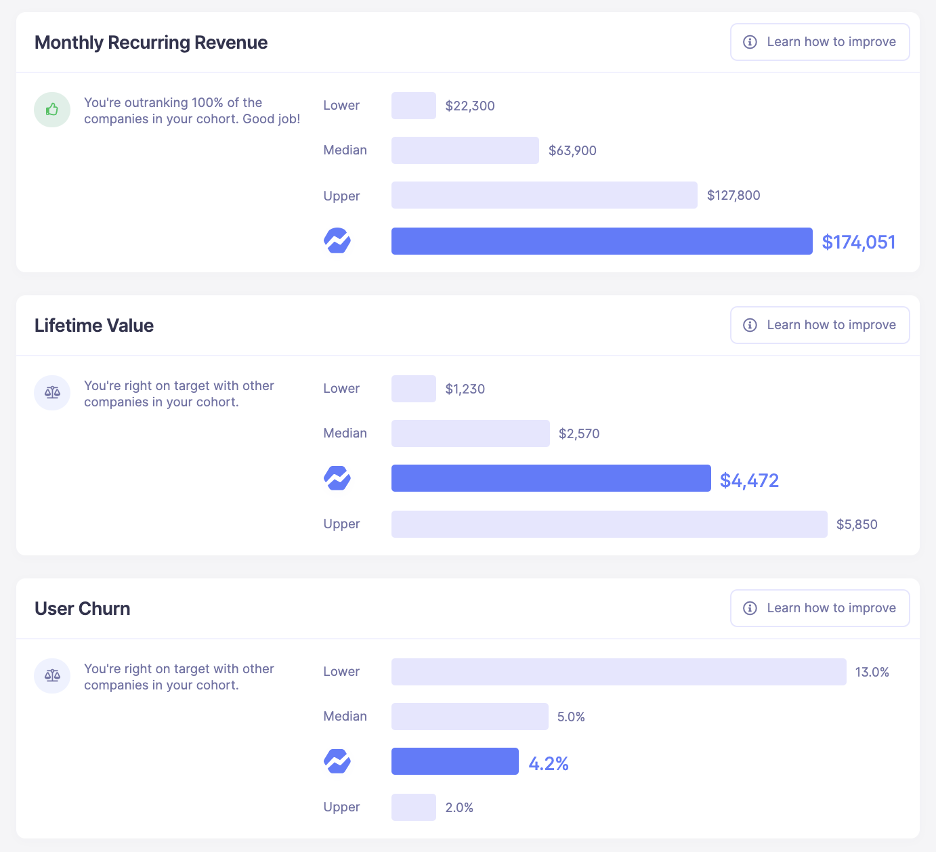The image size is (936, 852).
Task: Click the balance scale icon in User Churn
Action: 52,676
